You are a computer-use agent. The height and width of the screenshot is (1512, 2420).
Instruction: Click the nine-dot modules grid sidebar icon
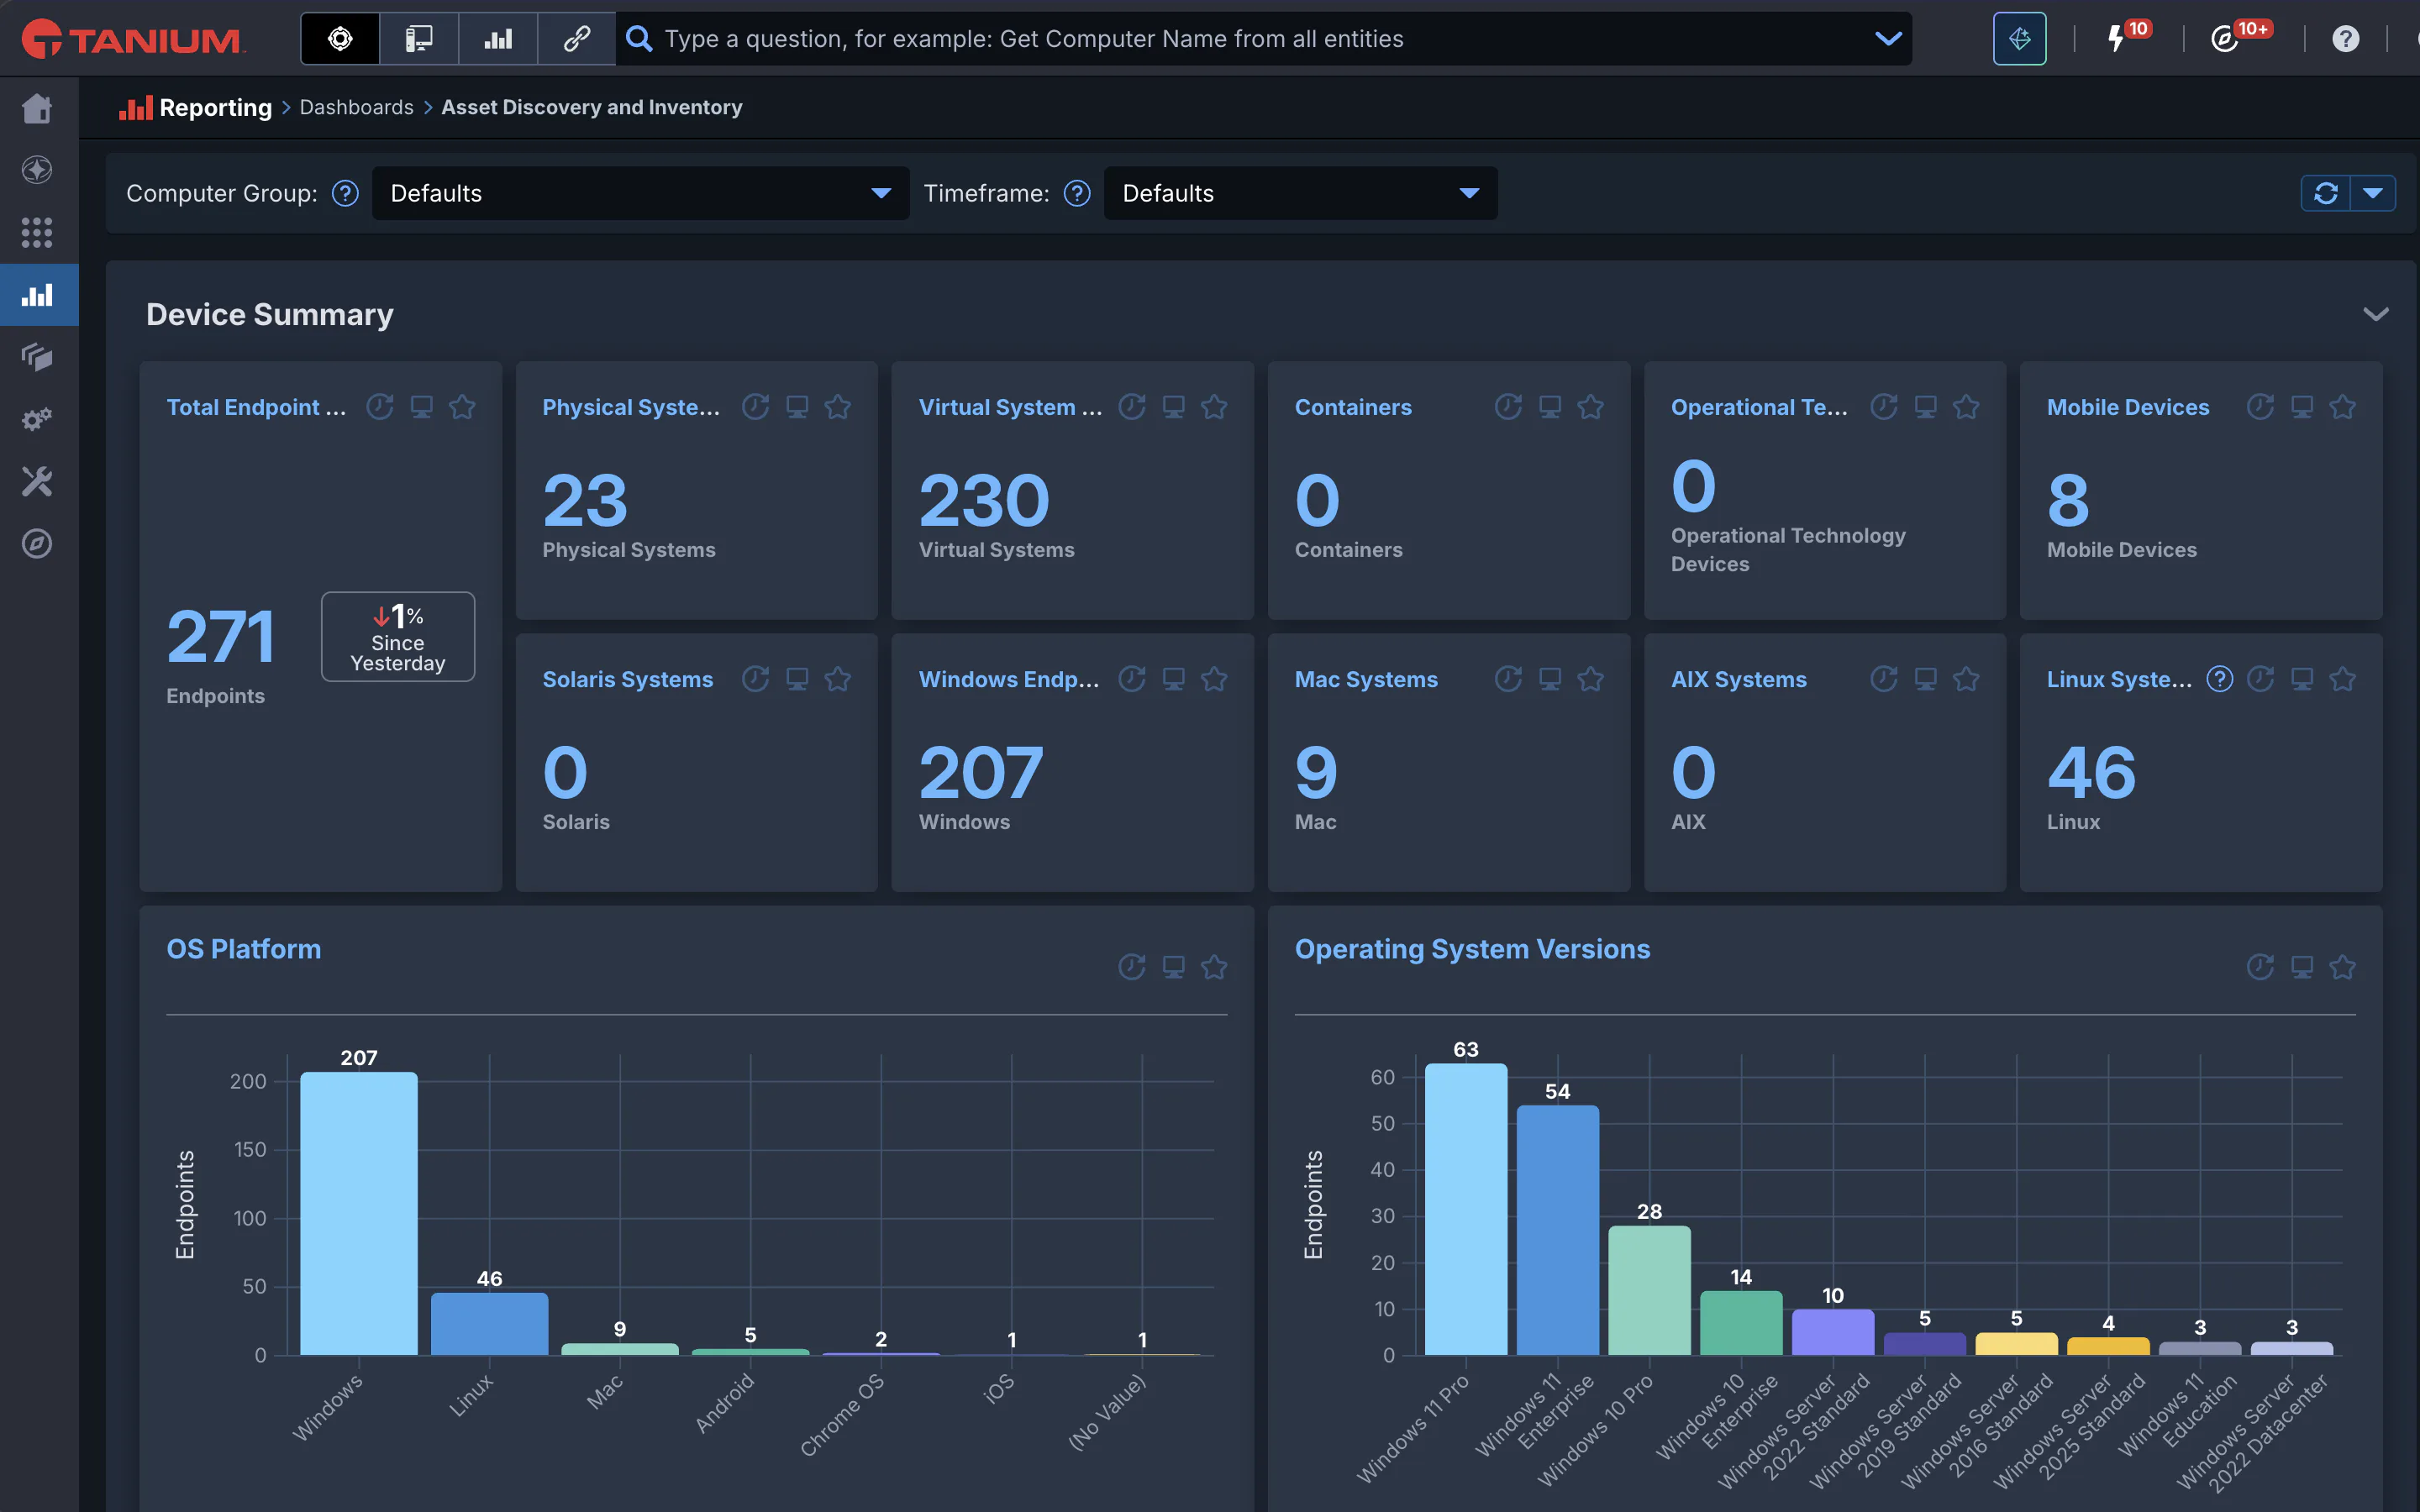[37, 233]
